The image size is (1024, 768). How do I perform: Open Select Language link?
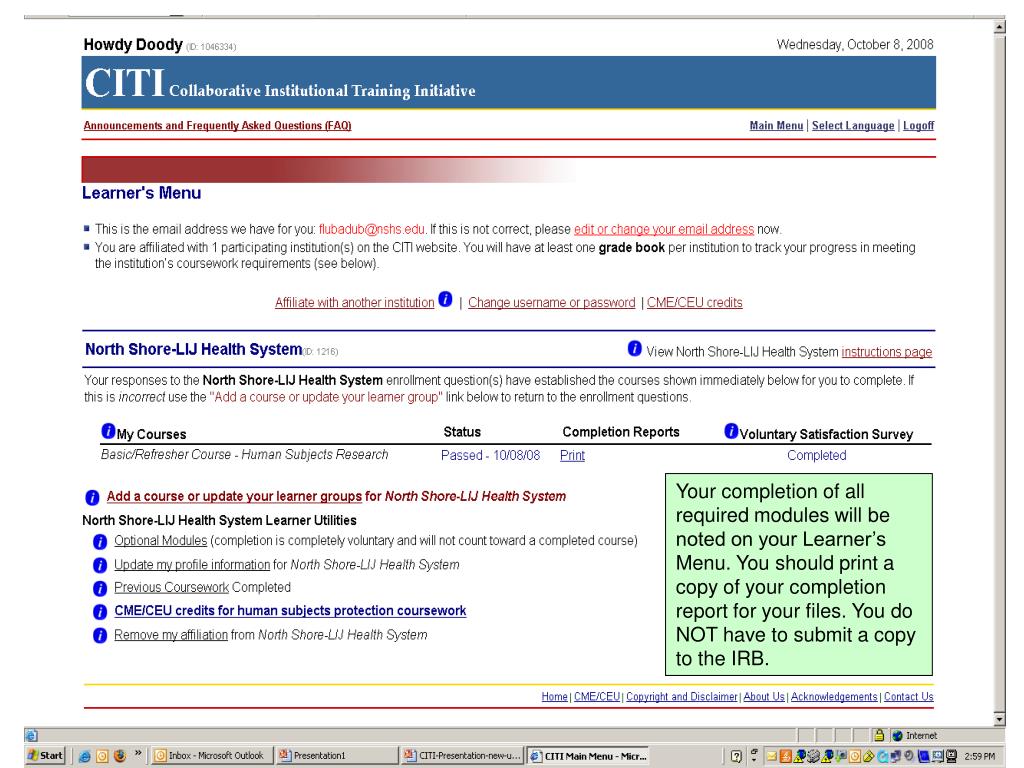click(853, 125)
